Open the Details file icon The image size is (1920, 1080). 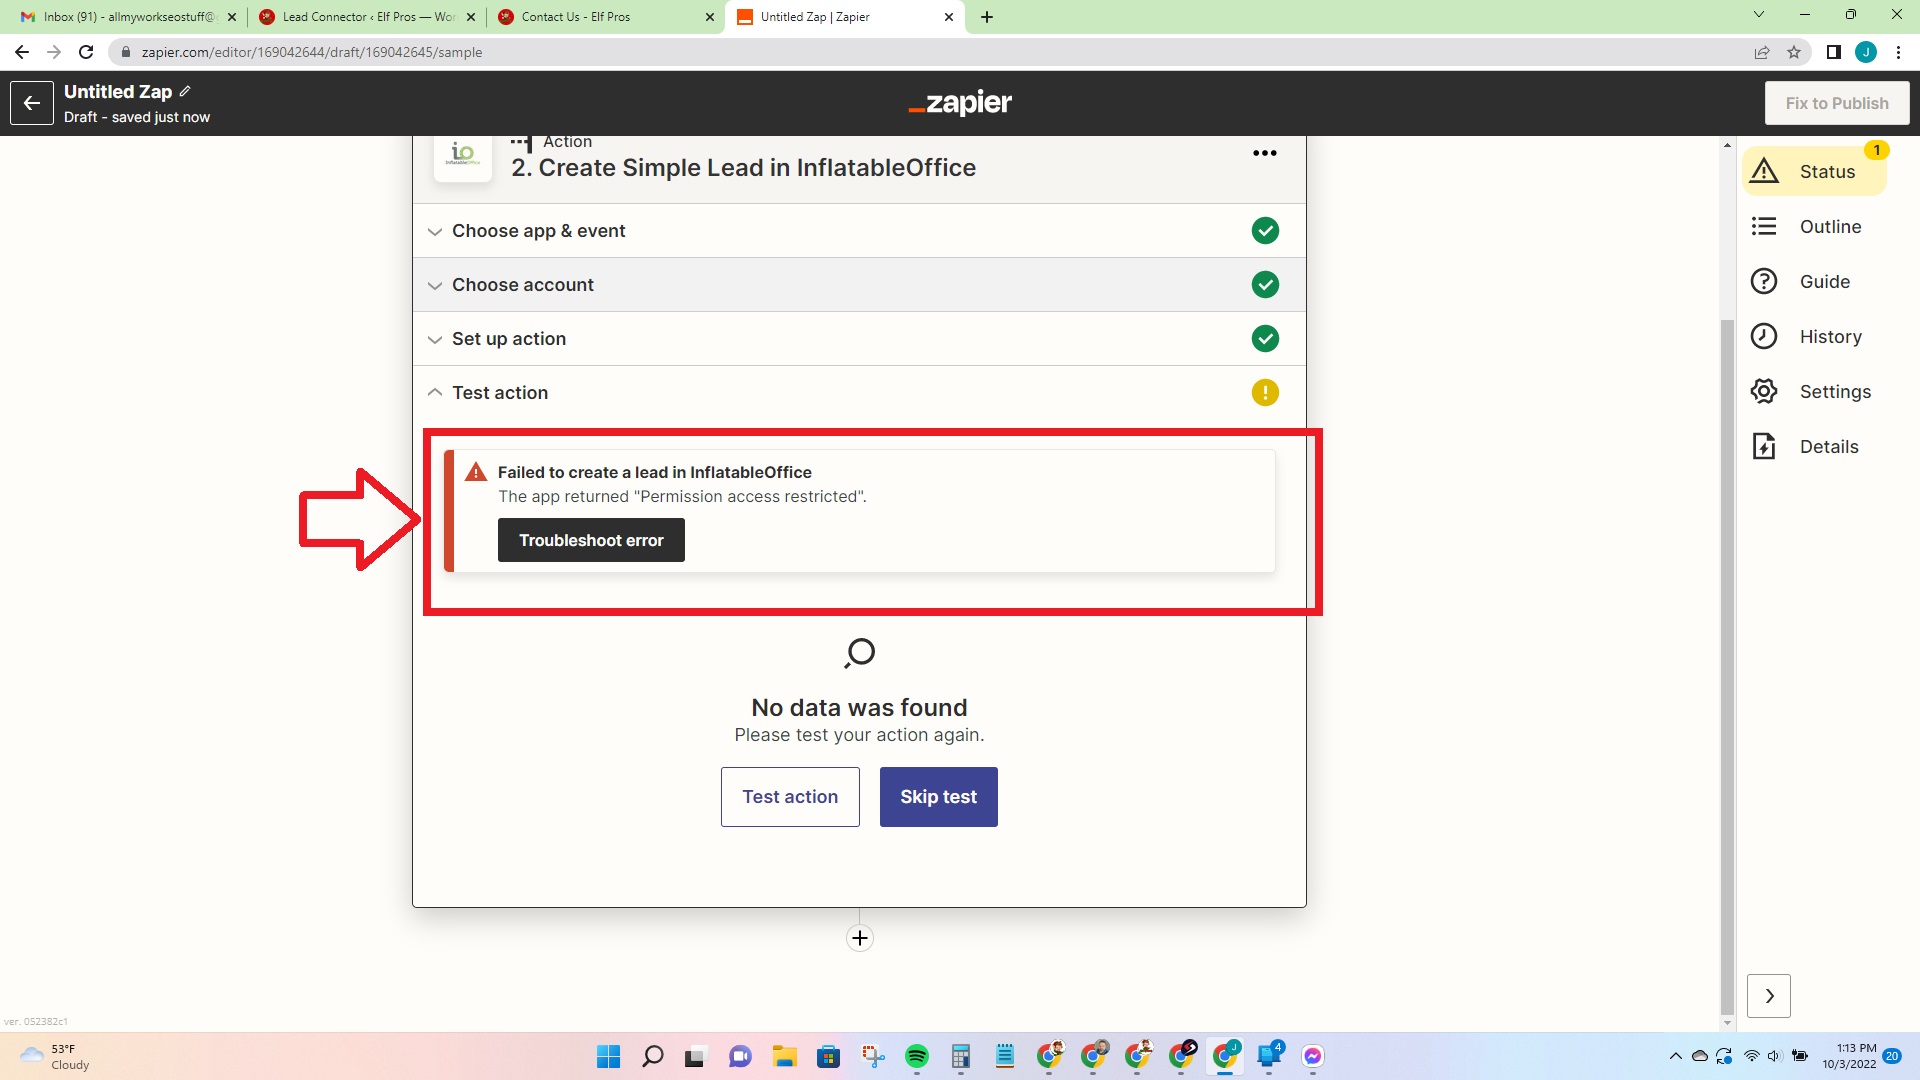(x=1764, y=447)
